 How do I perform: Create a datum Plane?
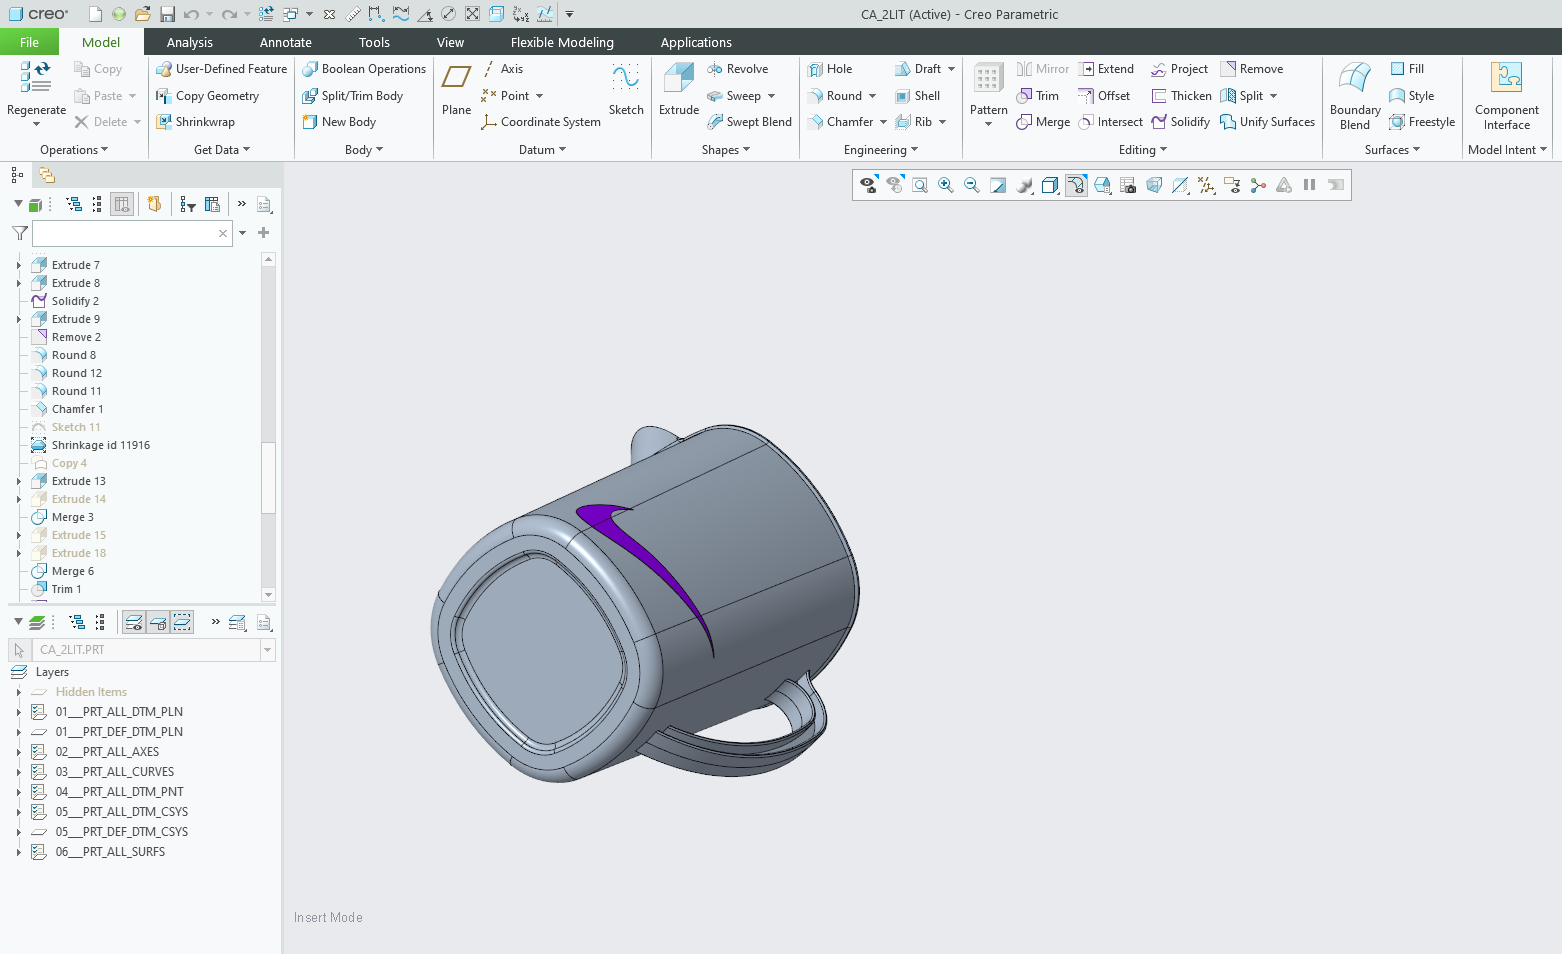pyautogui.click(x=456, y=90)
